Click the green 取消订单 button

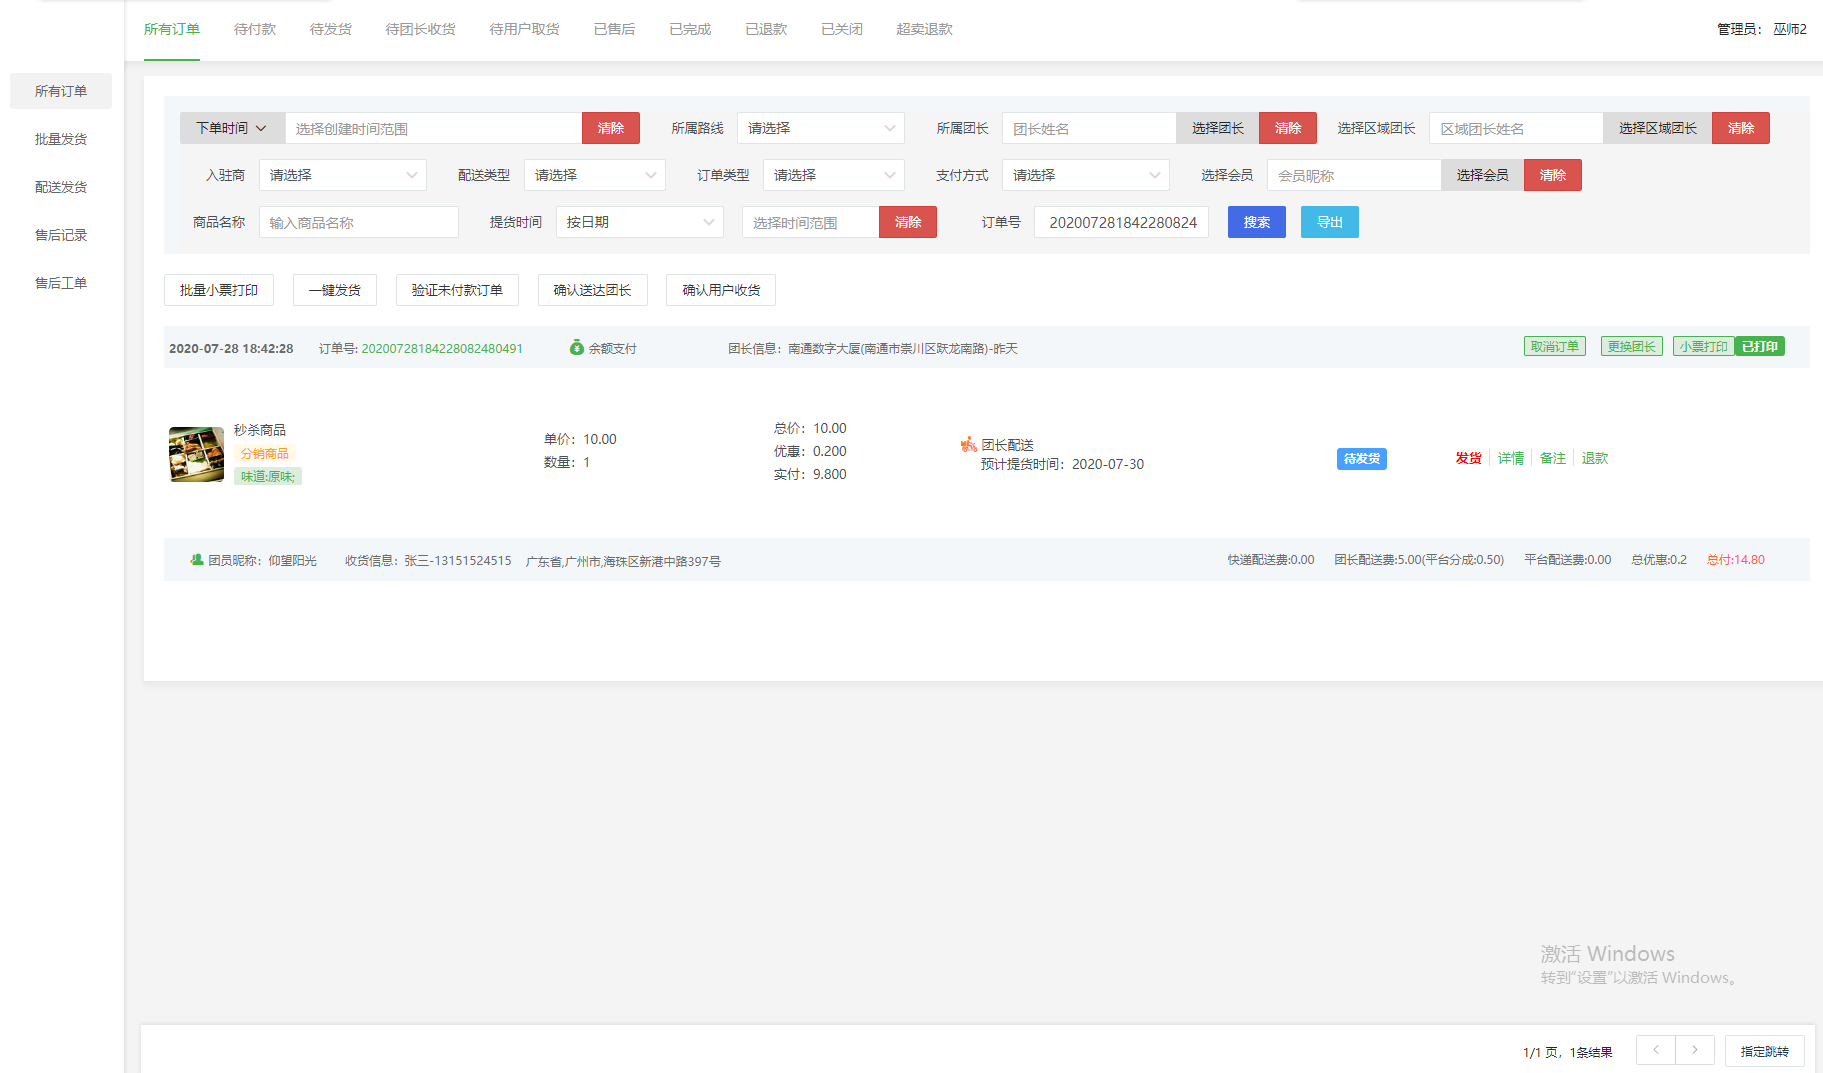1554,347
